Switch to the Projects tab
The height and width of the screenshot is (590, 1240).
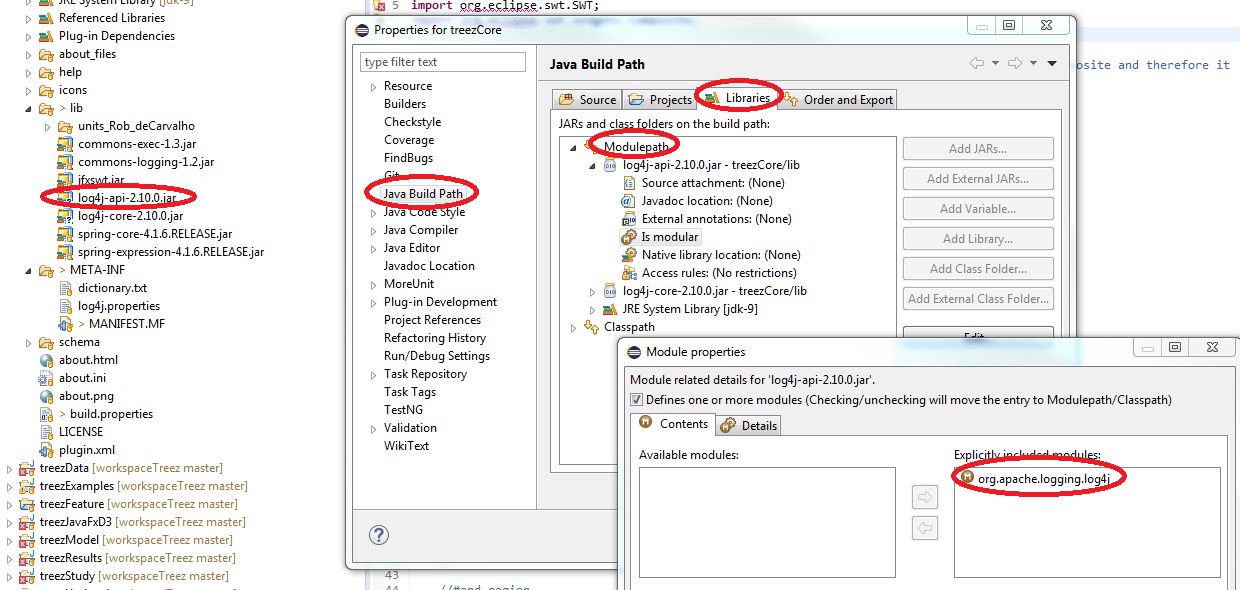[x=660, y=99]
